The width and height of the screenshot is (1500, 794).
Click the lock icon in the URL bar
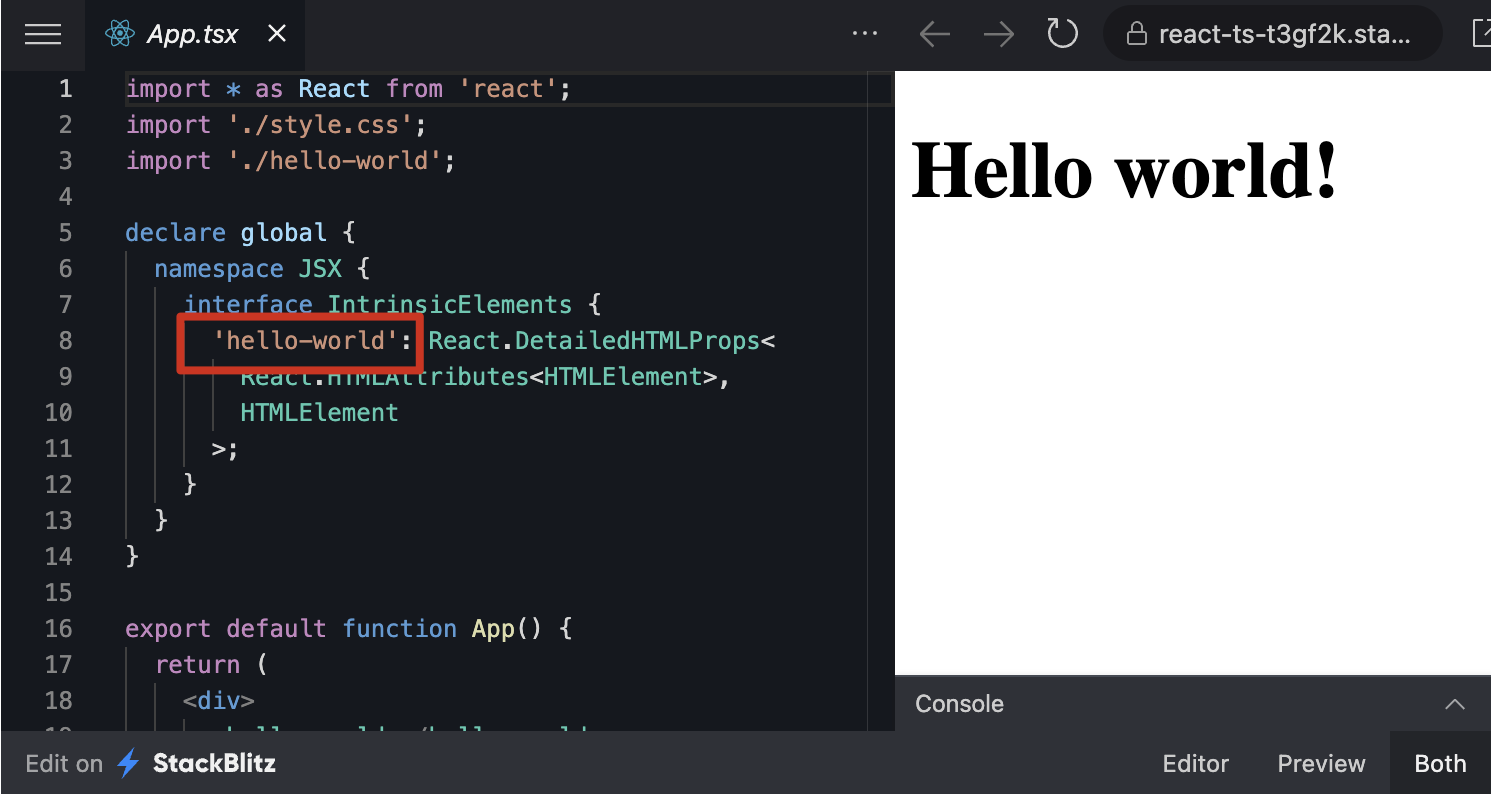click(x=1136, y=35)
